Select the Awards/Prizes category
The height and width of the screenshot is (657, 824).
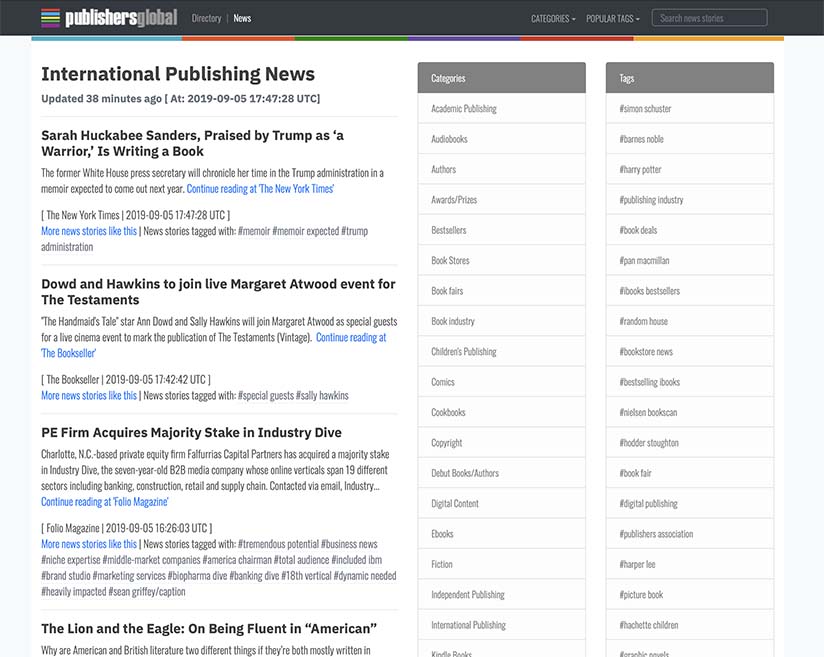501,200
